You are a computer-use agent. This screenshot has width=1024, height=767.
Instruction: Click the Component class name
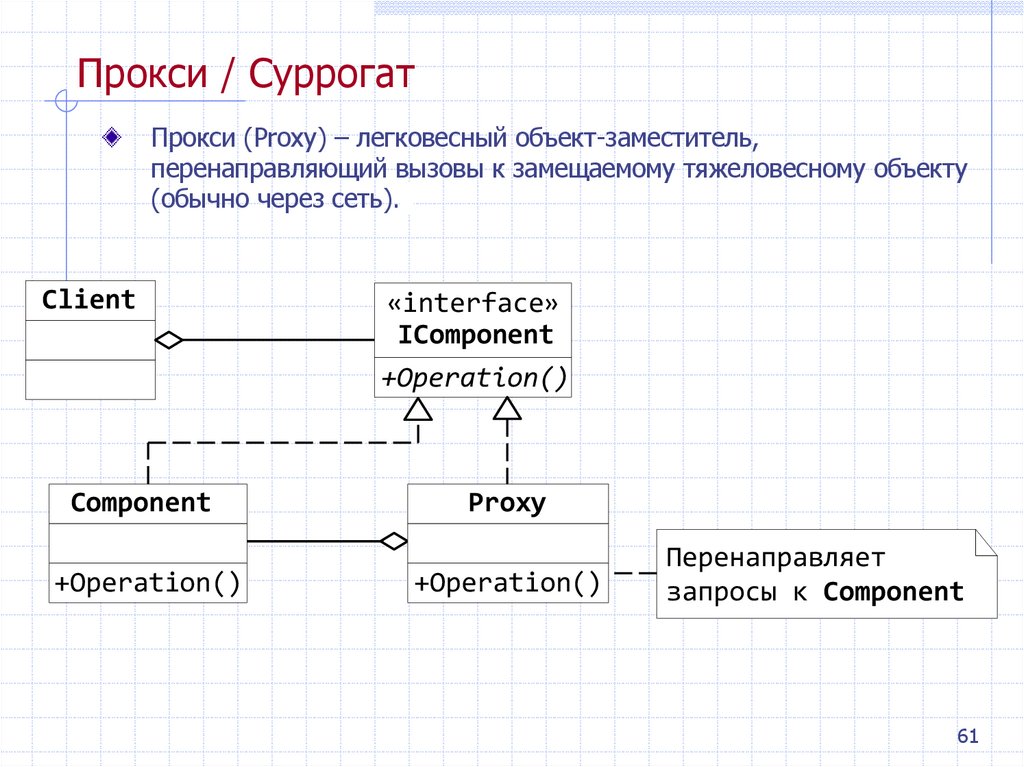point(147,503)
